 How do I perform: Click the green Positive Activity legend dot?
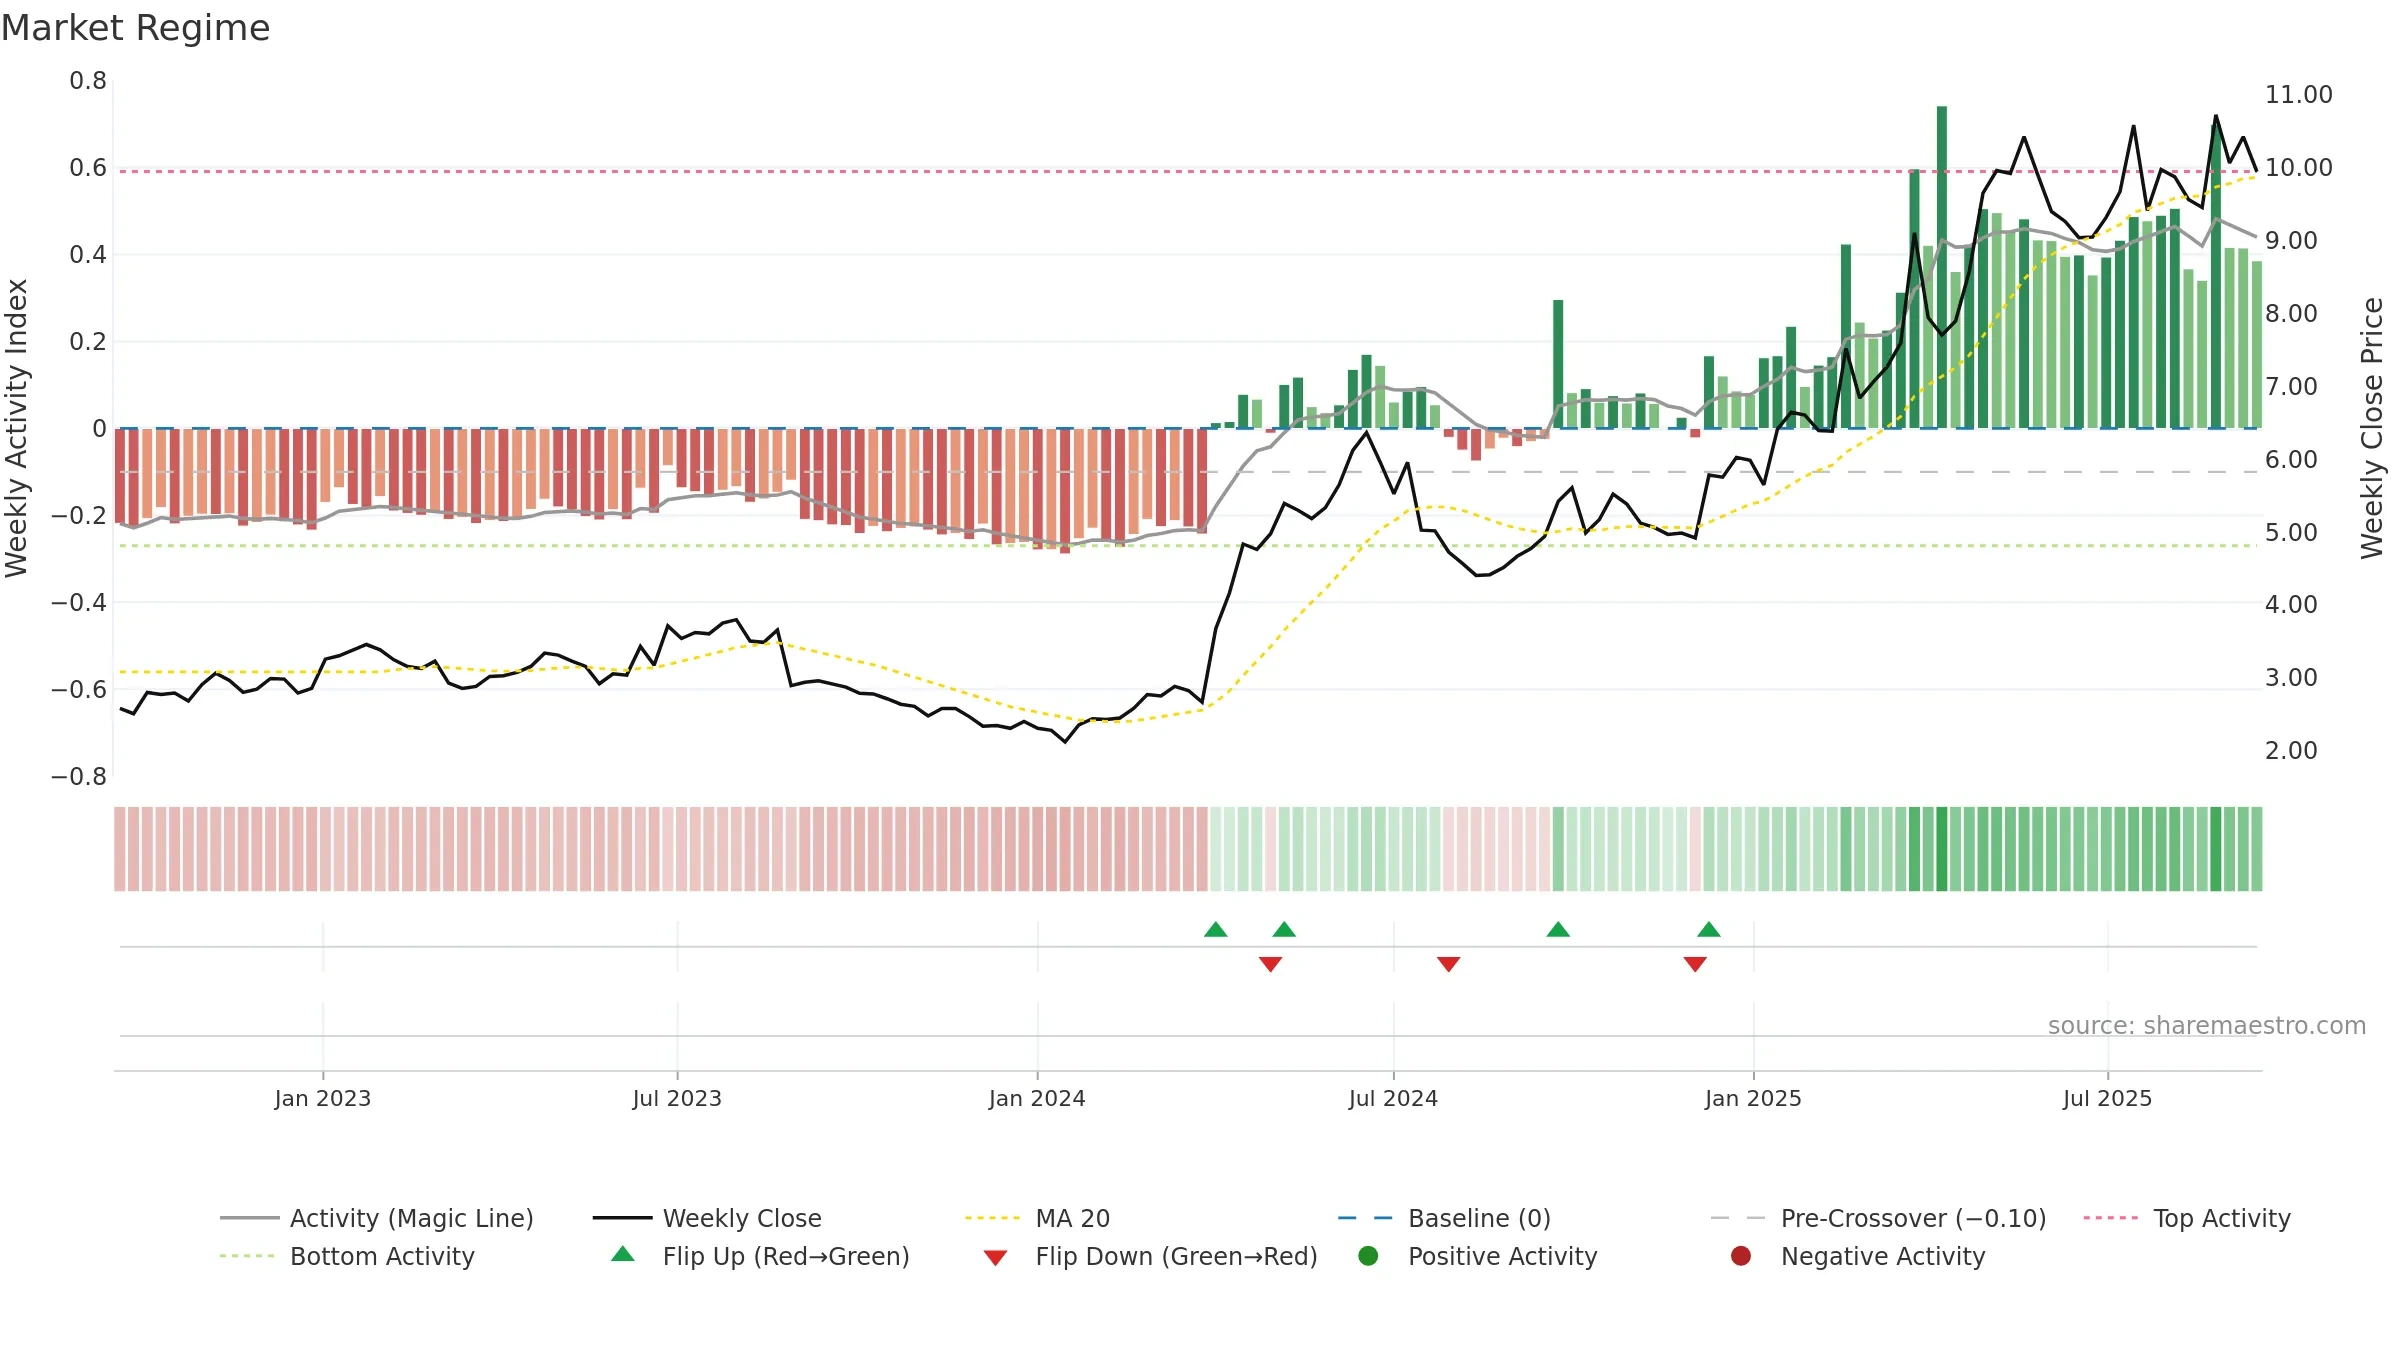[1368, 1255]
